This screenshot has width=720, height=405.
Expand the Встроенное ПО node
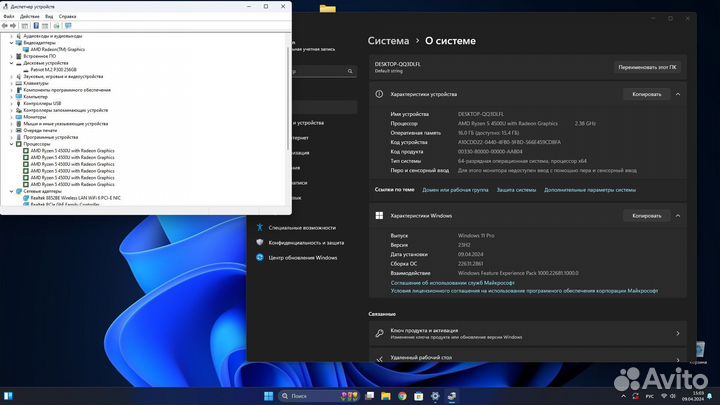coord(11,56)
